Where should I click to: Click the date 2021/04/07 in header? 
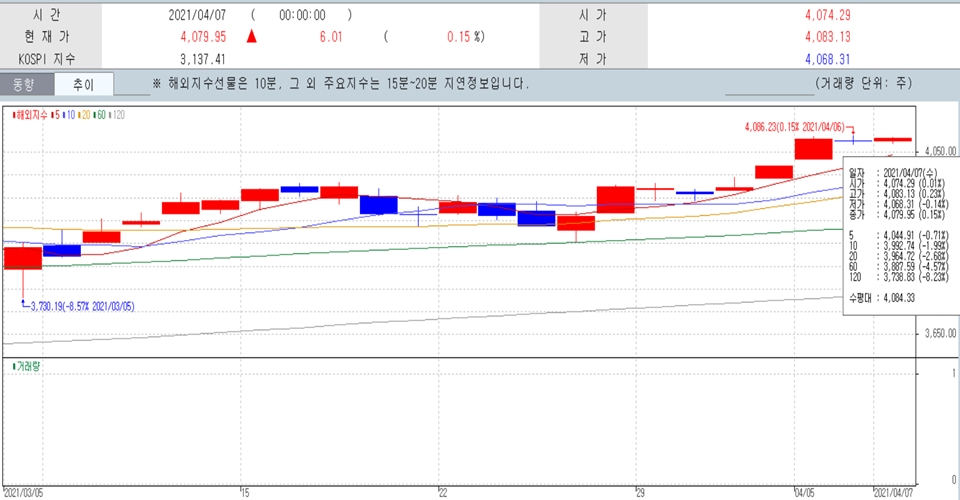coord(197,15)
